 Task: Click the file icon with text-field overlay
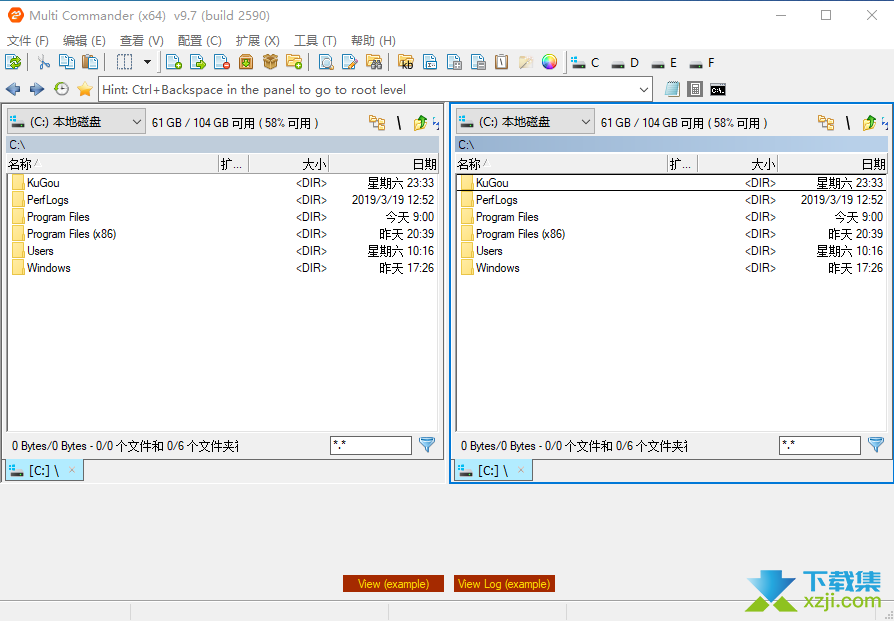click(x=430, y=62)
